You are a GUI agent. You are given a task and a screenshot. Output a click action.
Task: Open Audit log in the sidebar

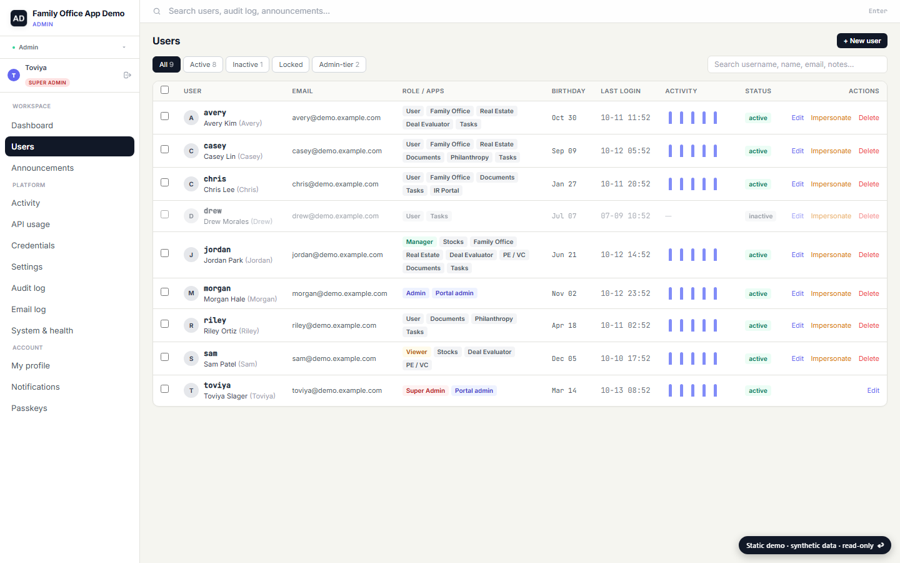click(x=69, y=288)
